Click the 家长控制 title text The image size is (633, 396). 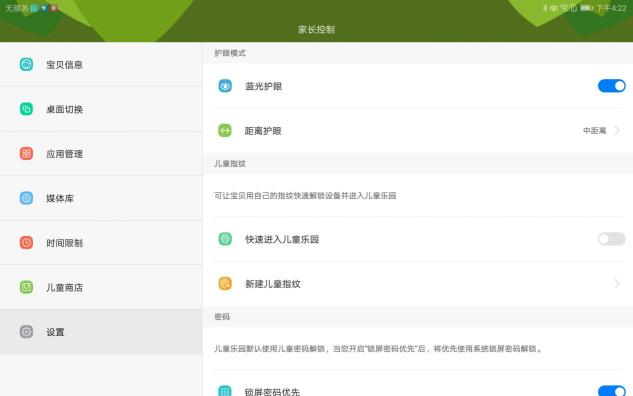click(x=316, y=29)
